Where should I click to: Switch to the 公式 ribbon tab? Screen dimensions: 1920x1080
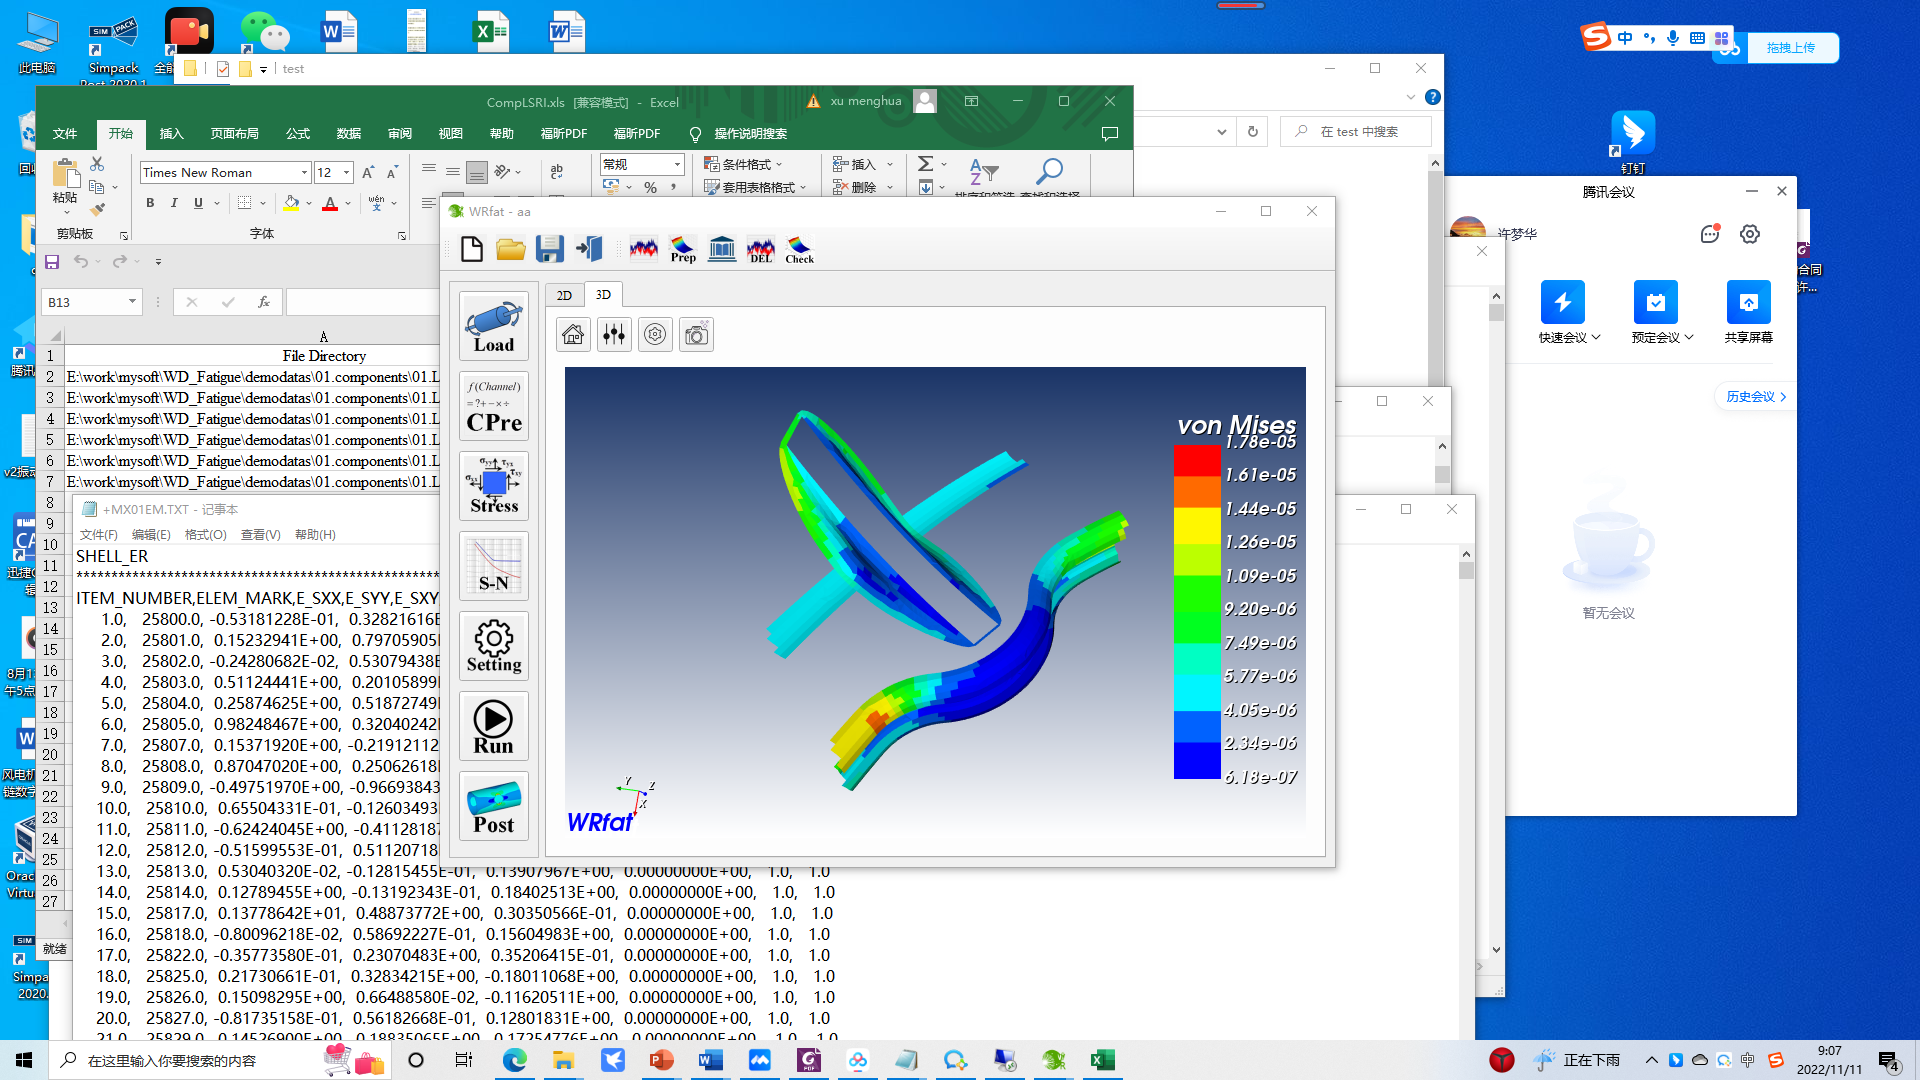[x=298, y=133]
